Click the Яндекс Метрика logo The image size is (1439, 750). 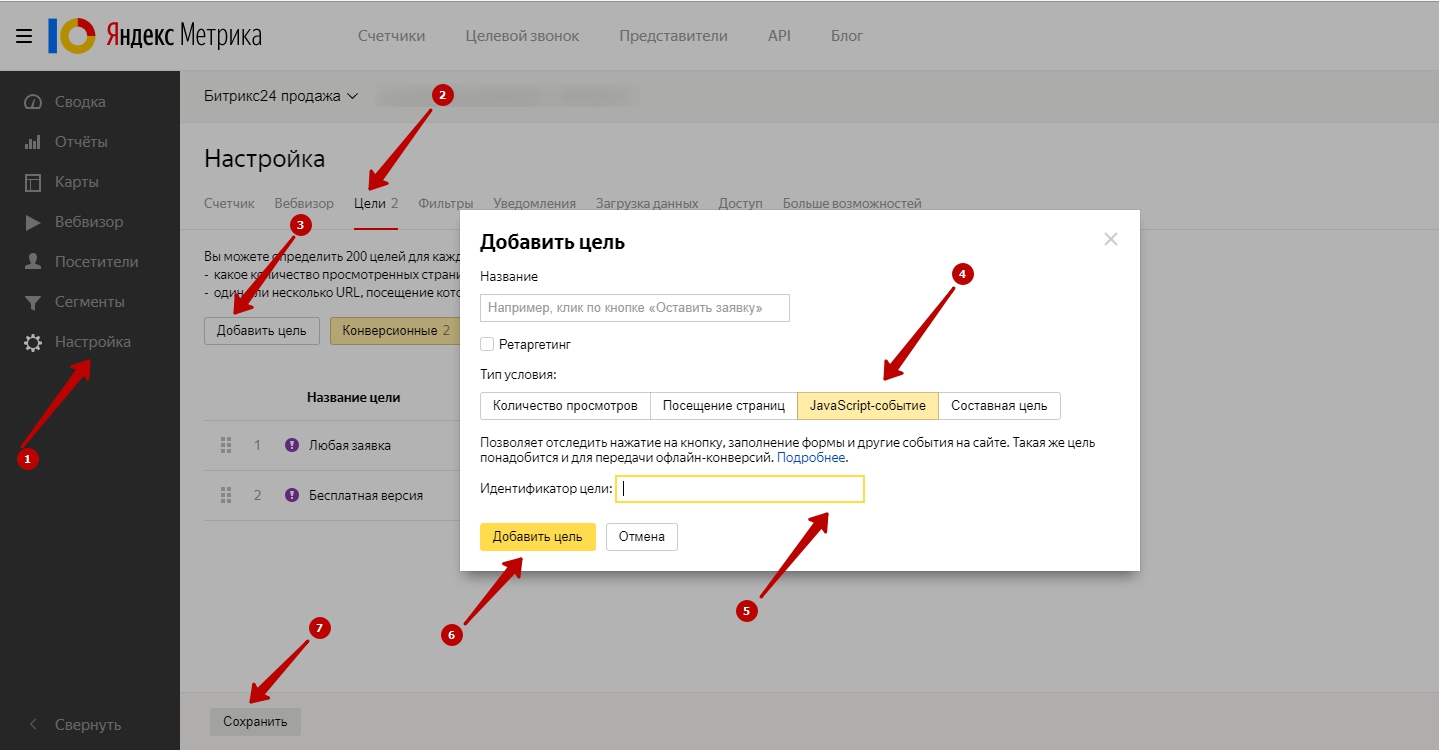155,36
